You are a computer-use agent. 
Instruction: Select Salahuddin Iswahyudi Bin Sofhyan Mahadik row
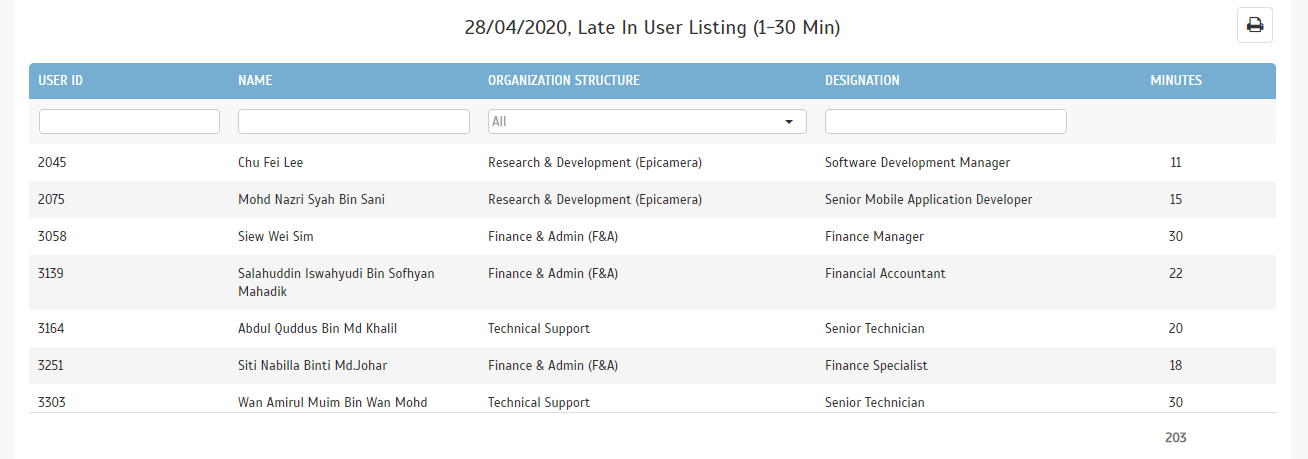[x=652, y=282]
